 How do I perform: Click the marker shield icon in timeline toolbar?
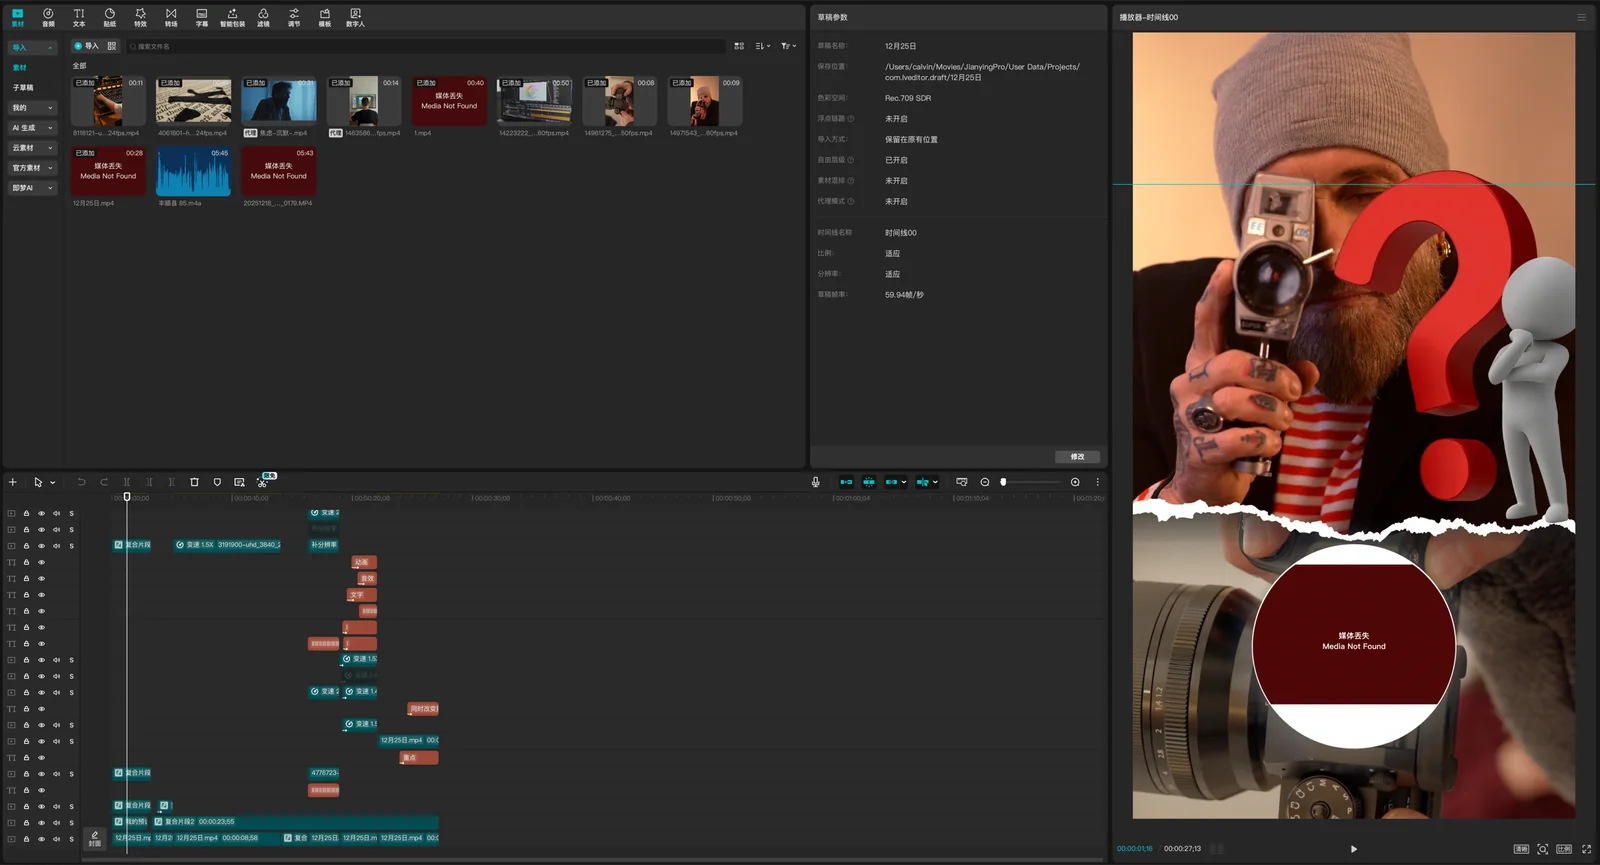[217, 482]
